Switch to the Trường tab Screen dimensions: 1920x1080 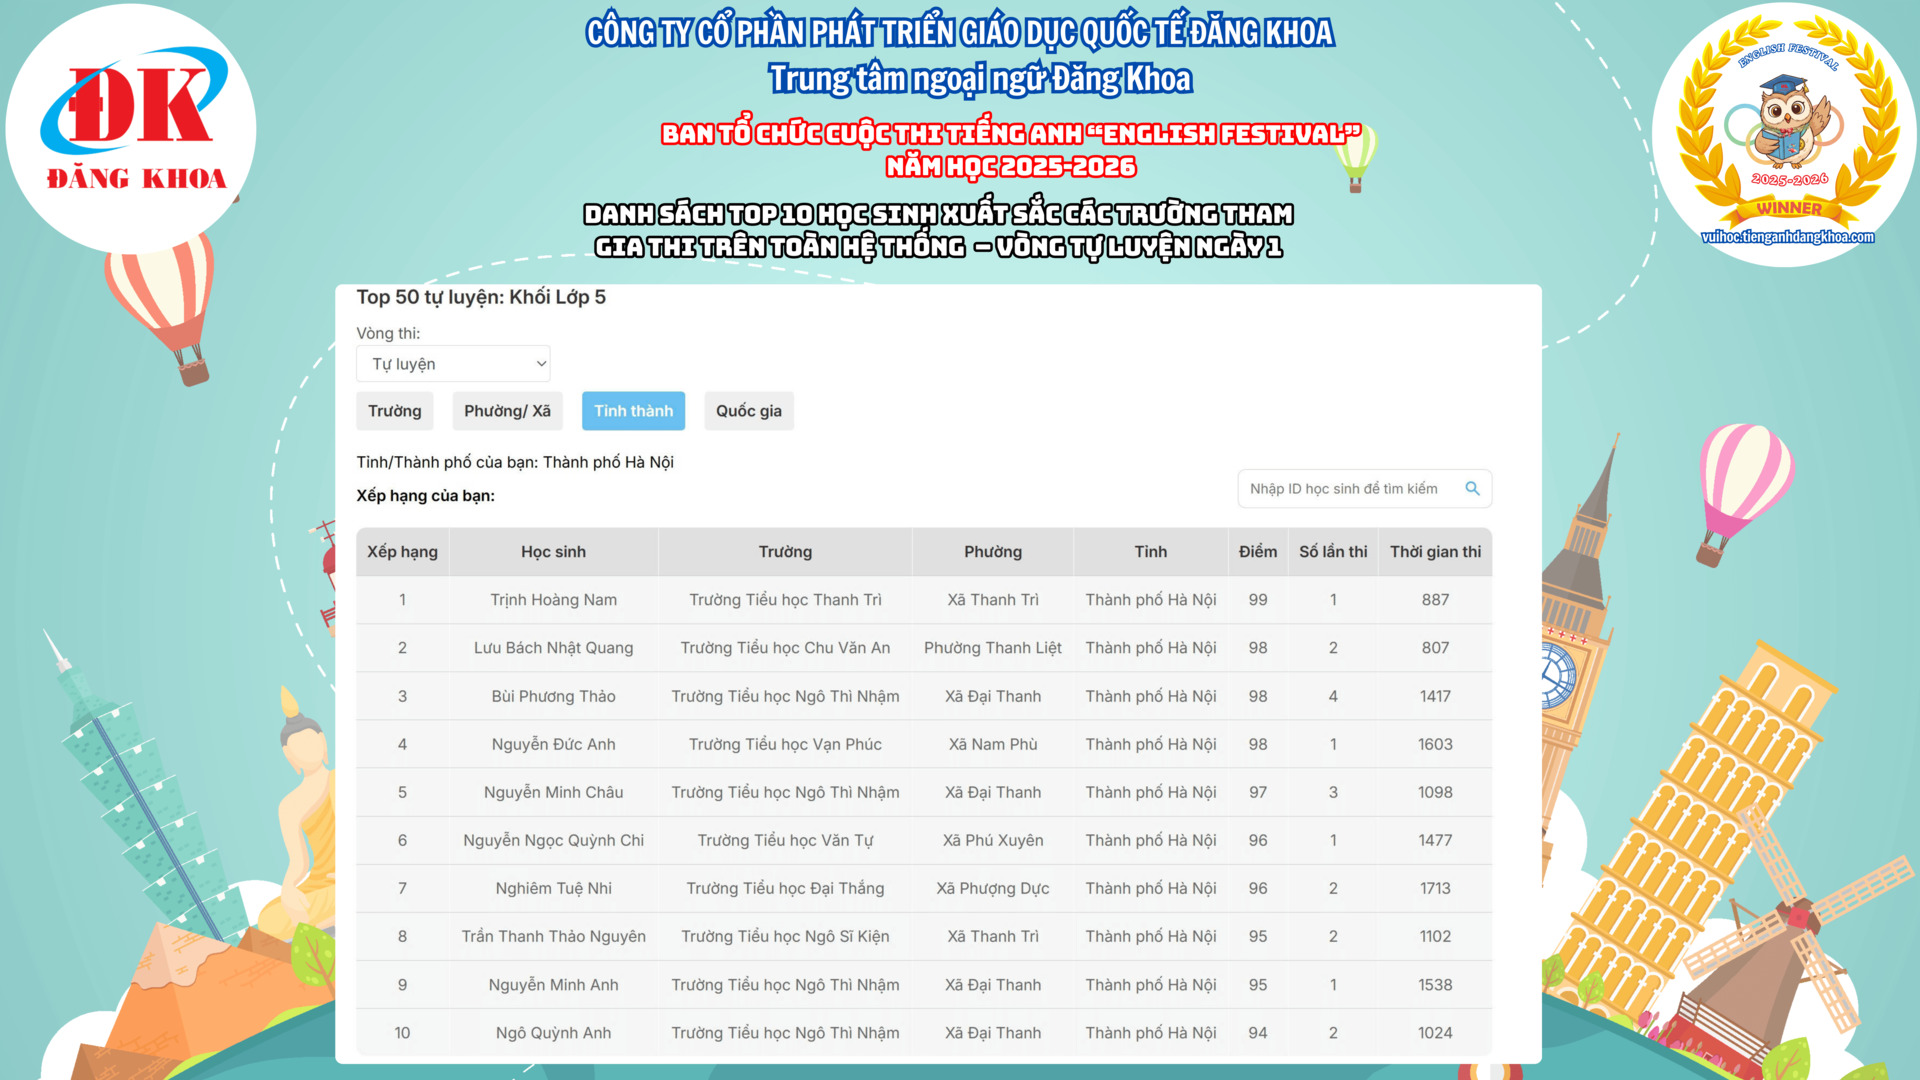pyautogui.click(x=394, y=411)
